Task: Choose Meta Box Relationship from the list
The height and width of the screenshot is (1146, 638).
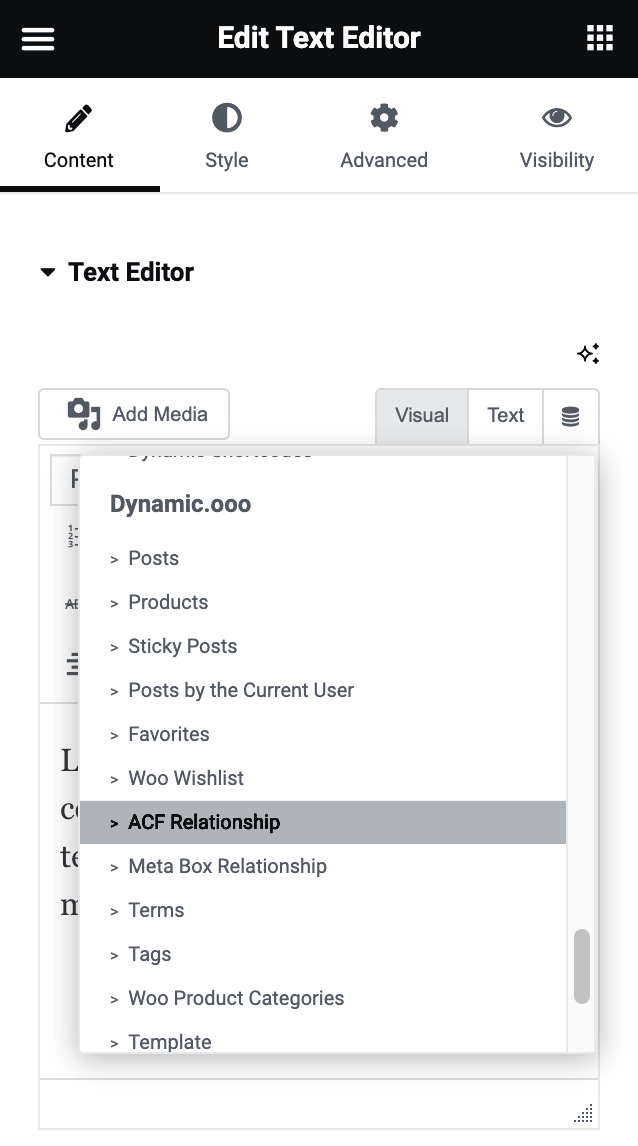Action: point(227,866)
